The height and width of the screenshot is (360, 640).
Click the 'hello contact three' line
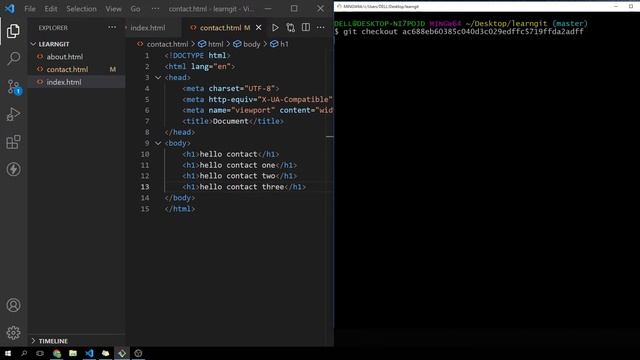pyautogui.click(x=244, y=187)
